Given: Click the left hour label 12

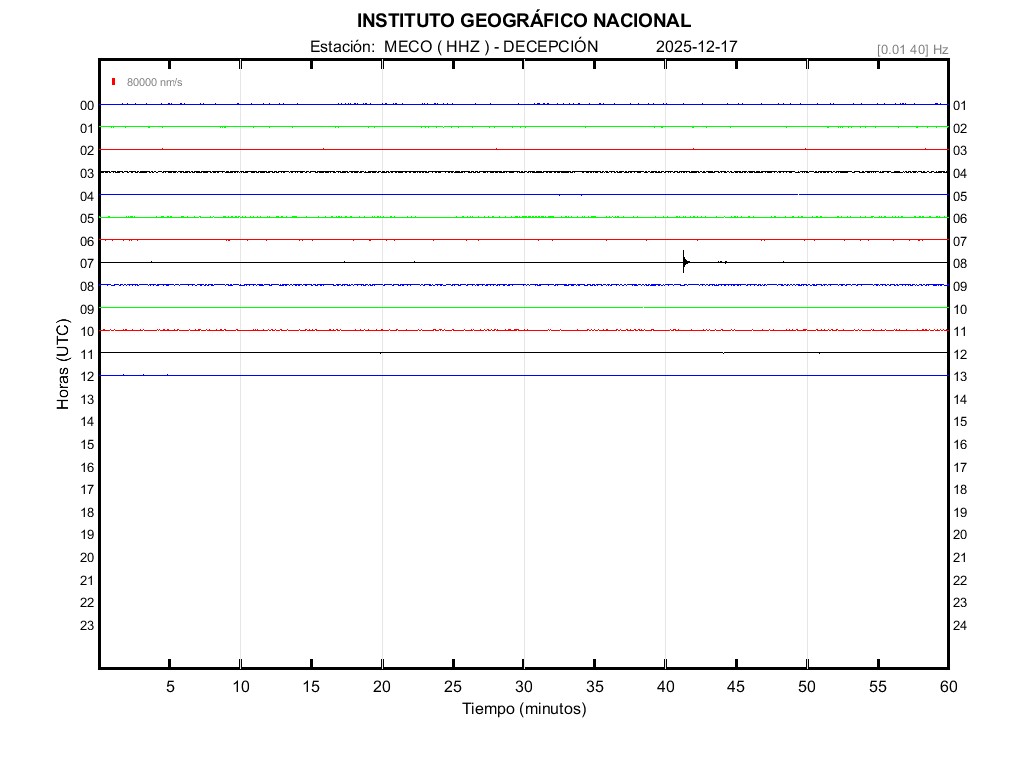Looking at the screenshot, I should [87, 376].
